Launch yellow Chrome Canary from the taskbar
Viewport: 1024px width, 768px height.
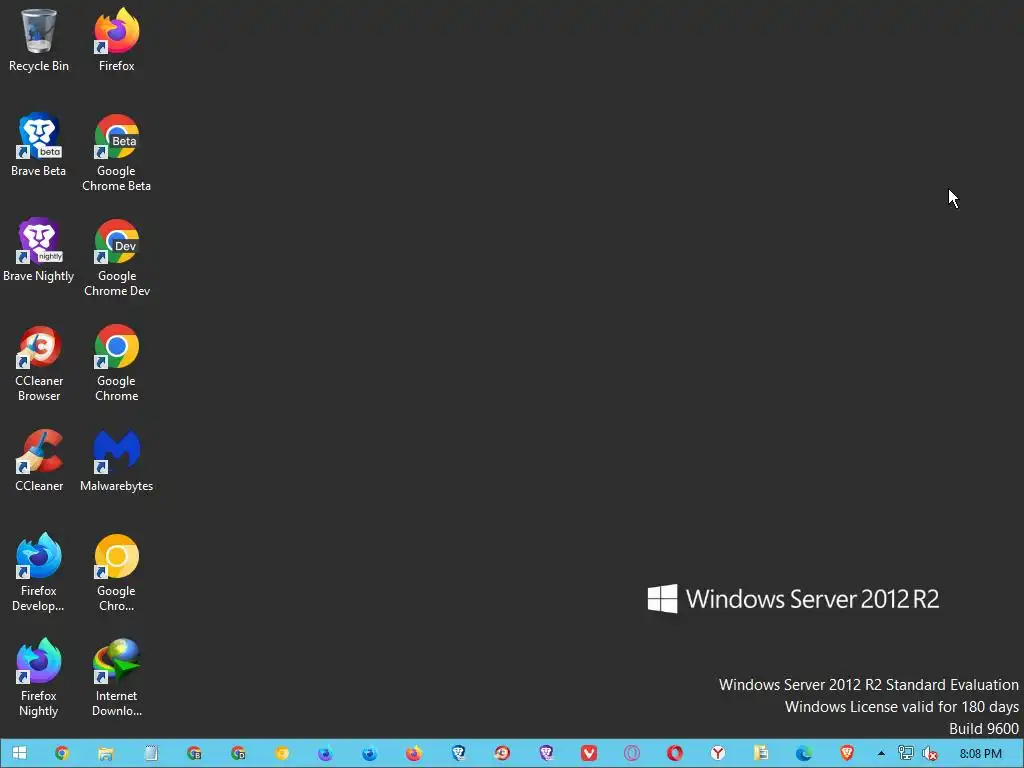coord(281,754)
